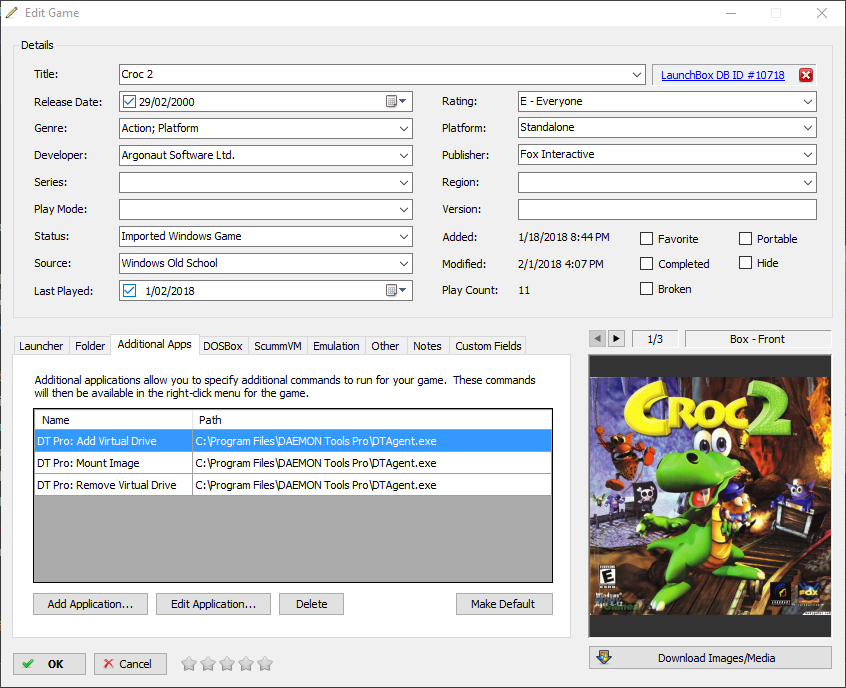Expand the Platform dropdown
The width and height of the screenshot is (846, 688).
tap(808, 127)
